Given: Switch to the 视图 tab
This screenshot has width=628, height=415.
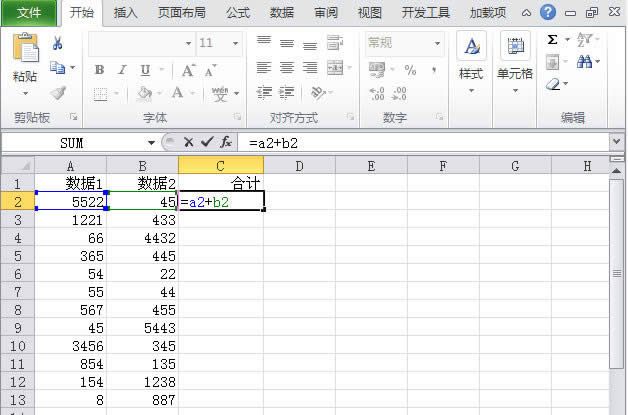Looking at the screenshot, I should pyautogui.click(x=370, y=13).
